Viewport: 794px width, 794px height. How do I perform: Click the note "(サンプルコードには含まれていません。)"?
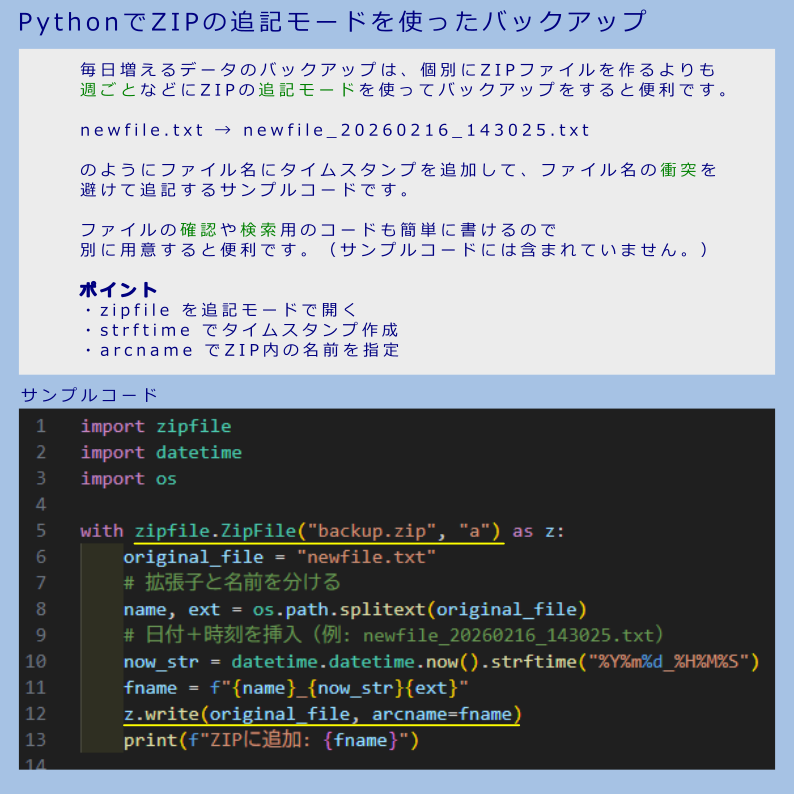[519, 250]
